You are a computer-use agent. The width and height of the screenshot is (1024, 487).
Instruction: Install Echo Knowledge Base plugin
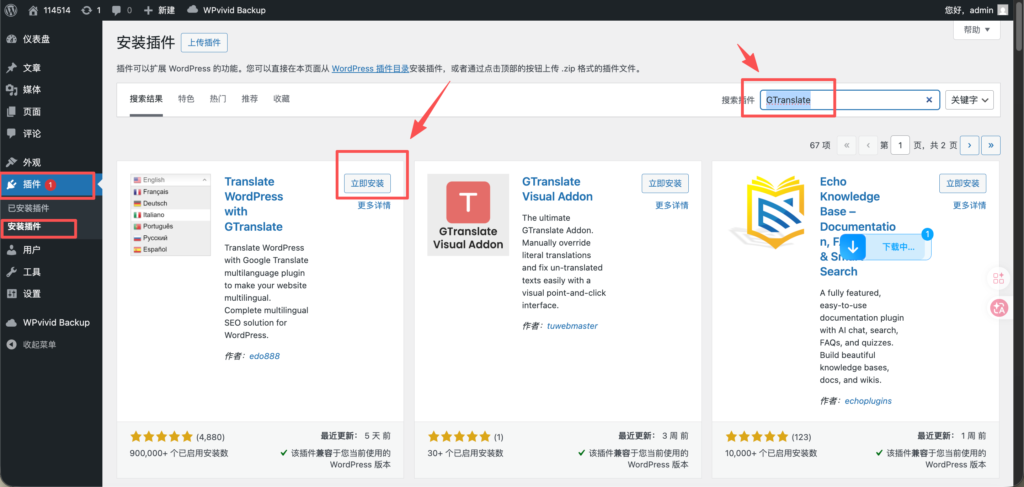coord(963,183)
